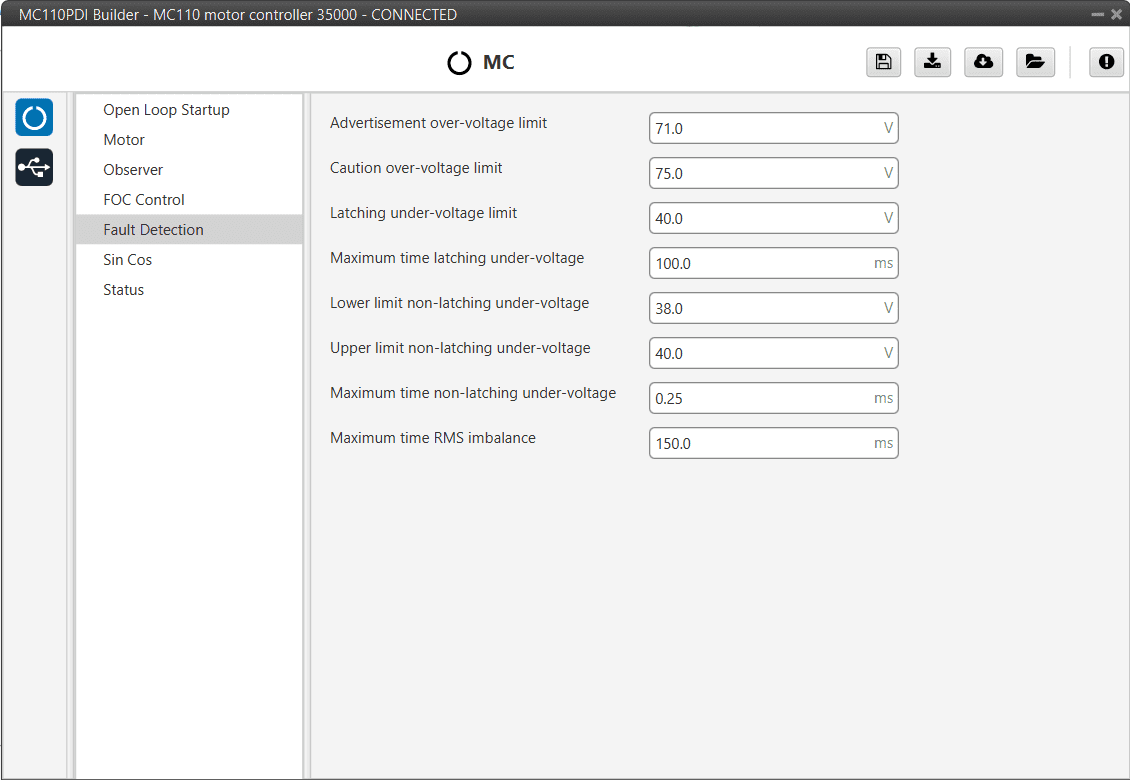Go to the FOC Control section
Image resolution: width=1130 pixels, height=780 pixels.
pyautogui.click(x=189, y=200)
